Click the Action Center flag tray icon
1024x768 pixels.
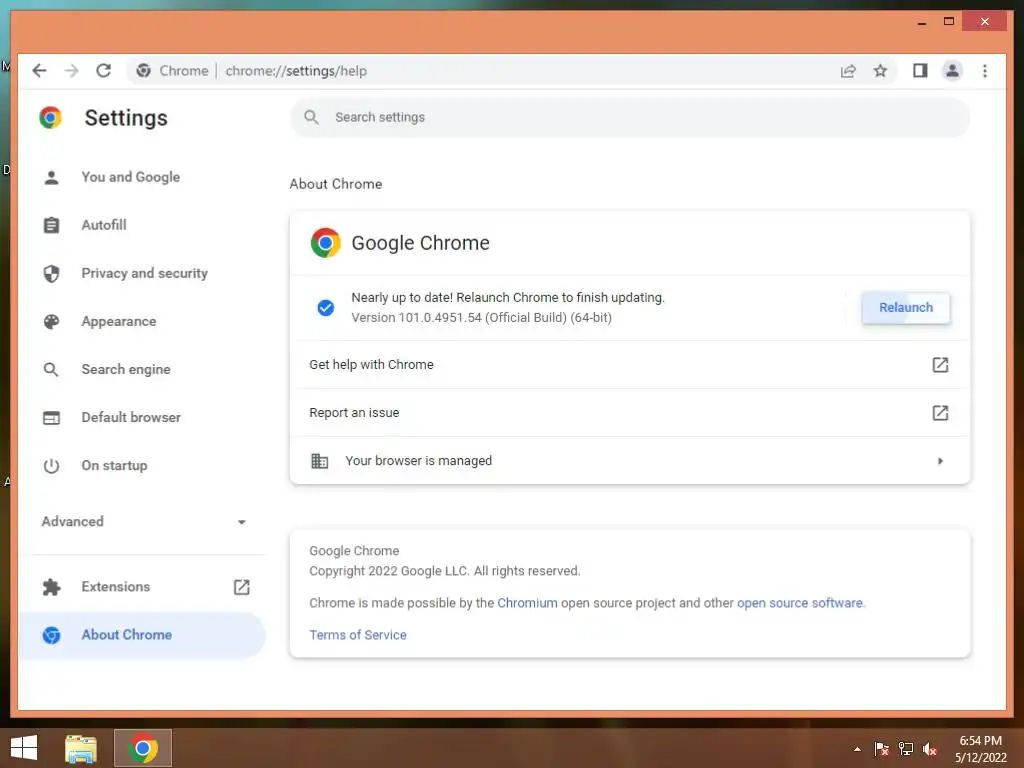(x=881, y=749)
